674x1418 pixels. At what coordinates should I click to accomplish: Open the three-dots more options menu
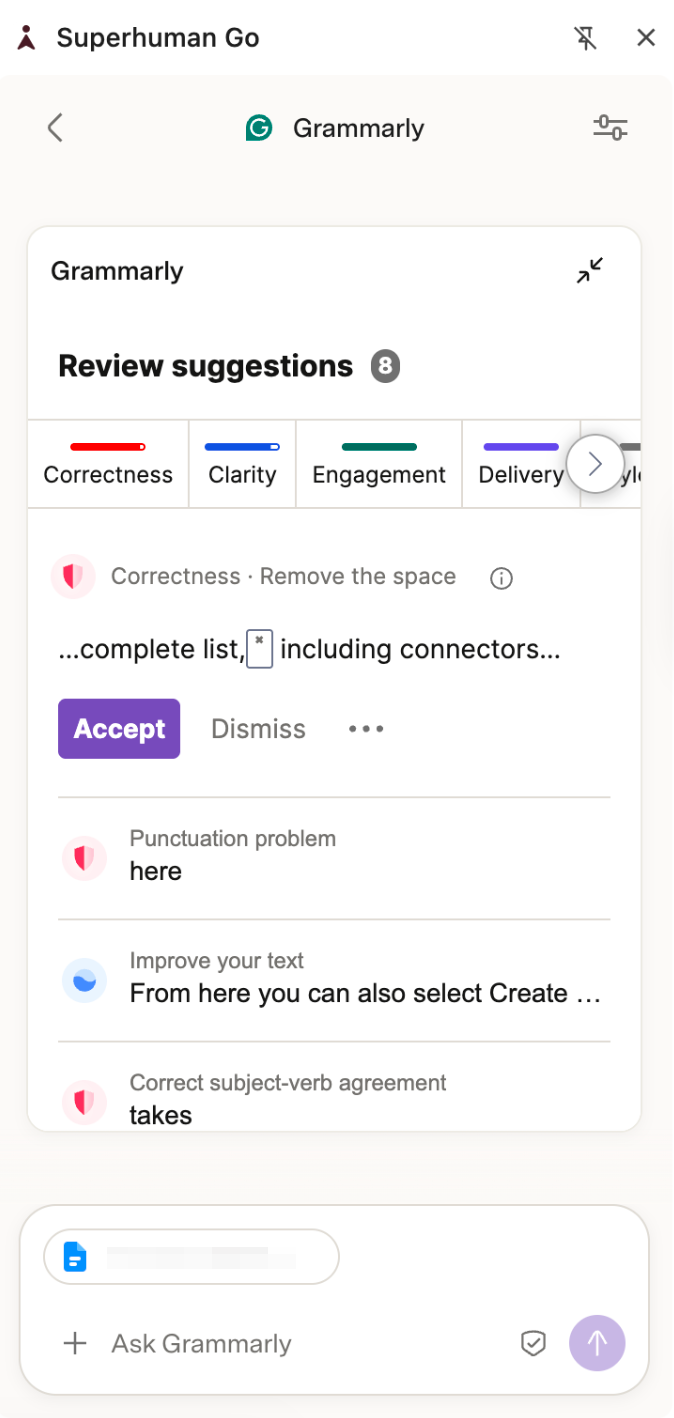366,729
